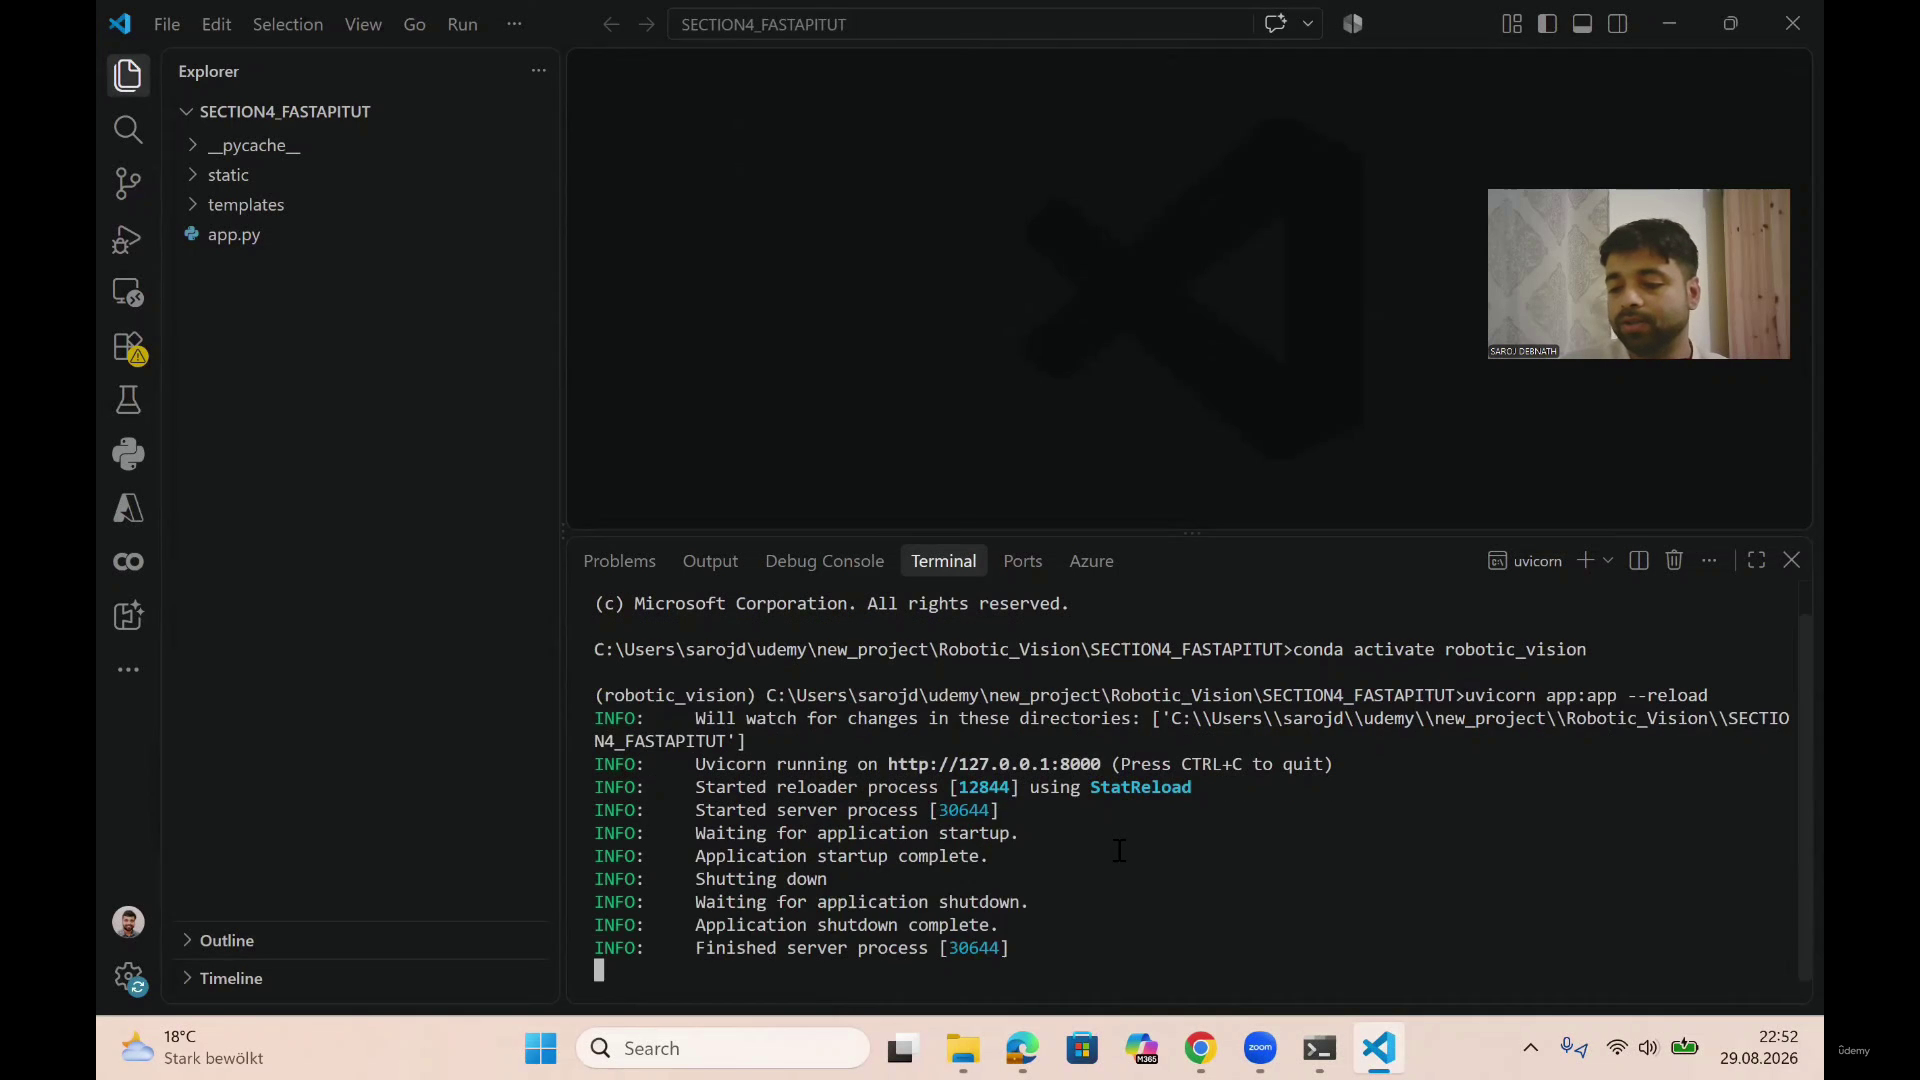Toggle secondary side bar visibility

tap(1617, 24)
